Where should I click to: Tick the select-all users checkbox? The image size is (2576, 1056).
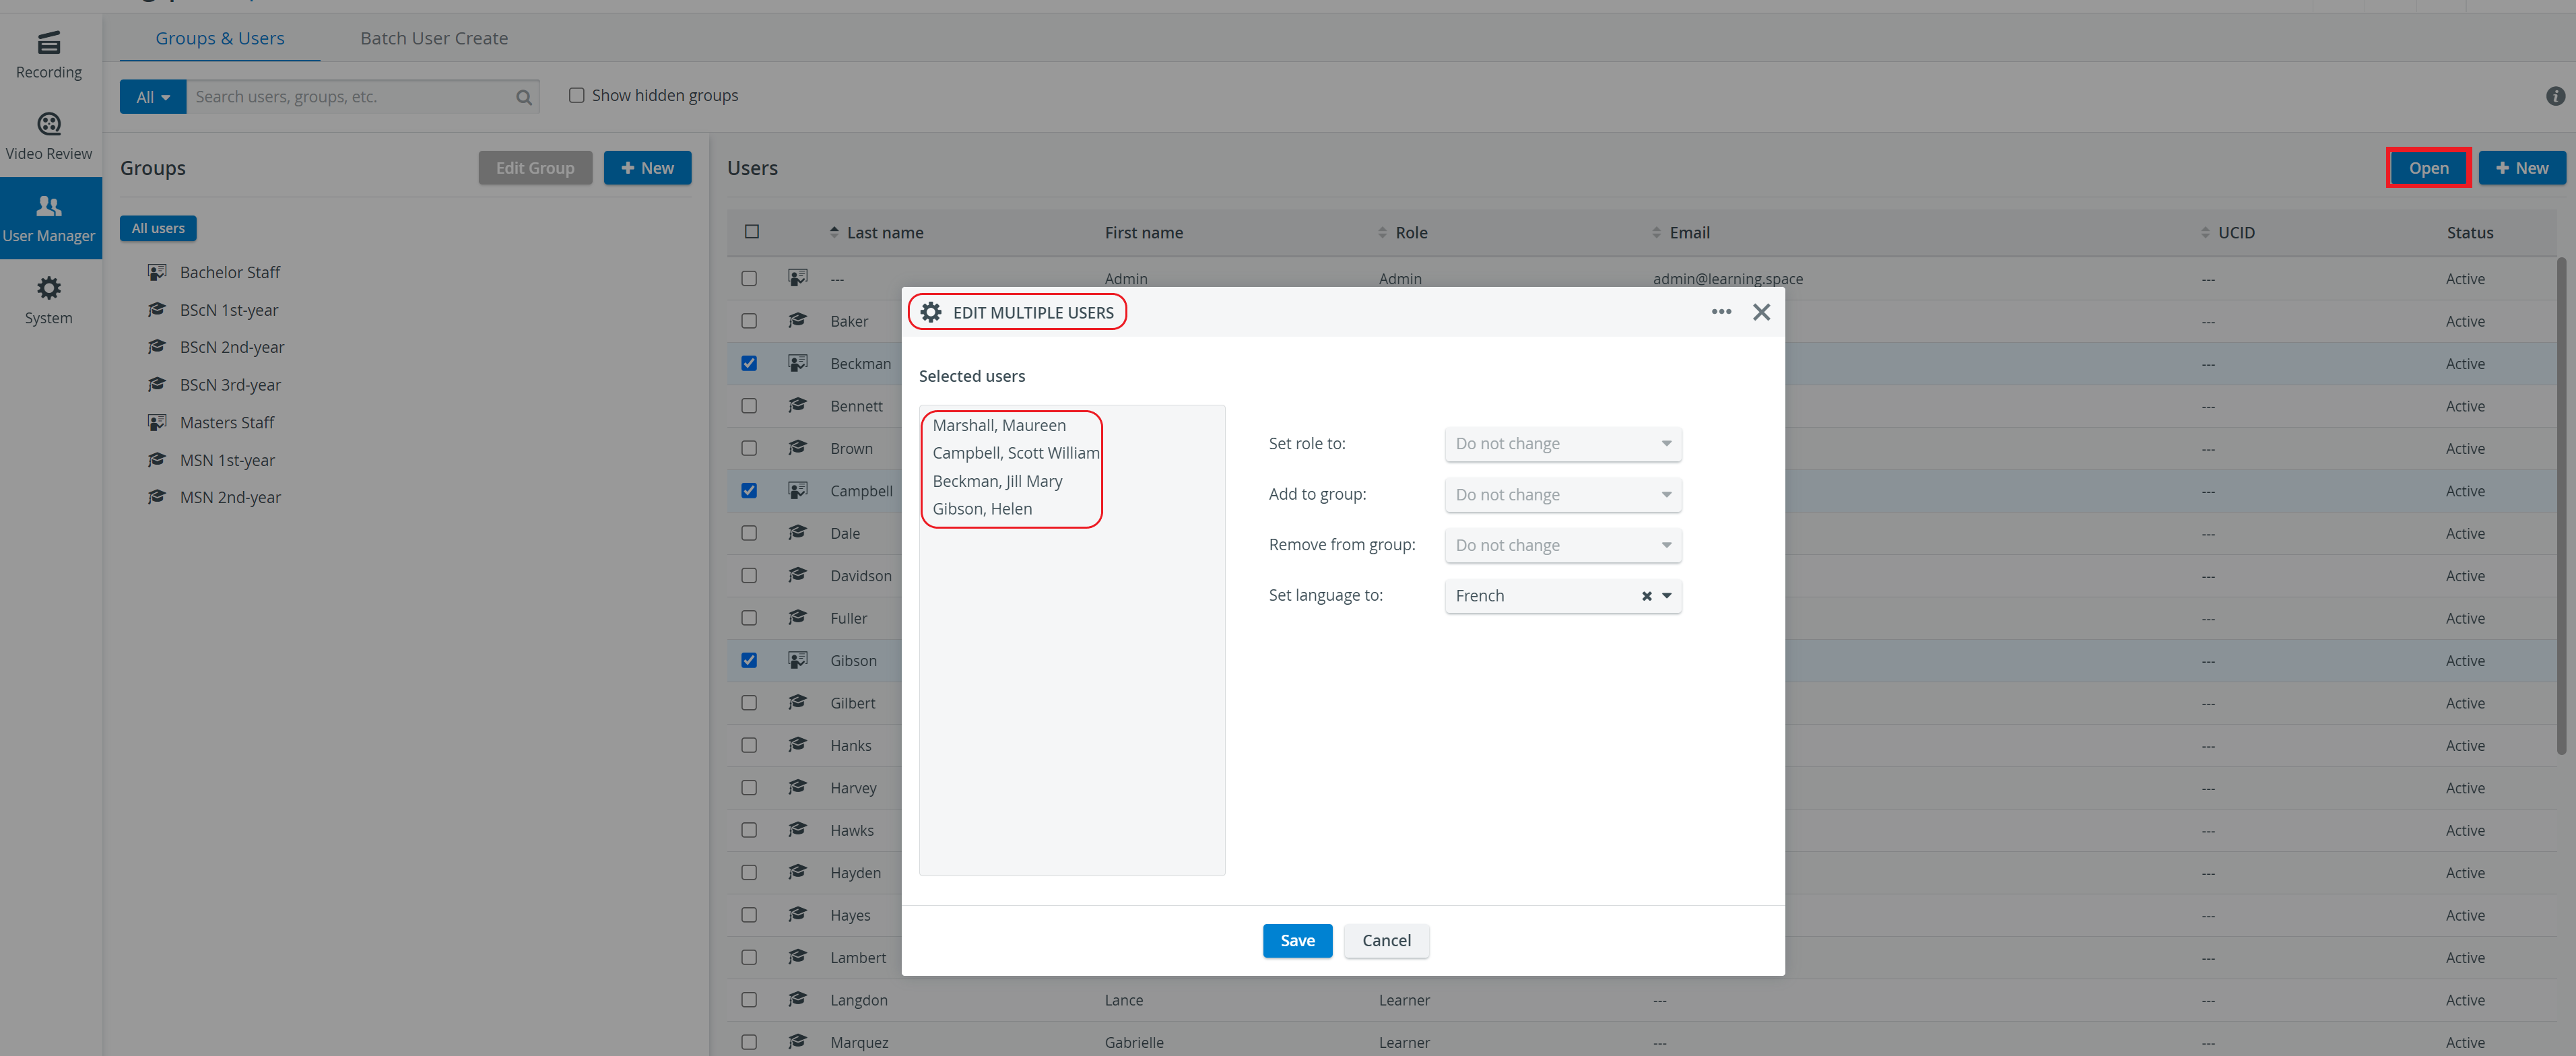tap(752, 232)
